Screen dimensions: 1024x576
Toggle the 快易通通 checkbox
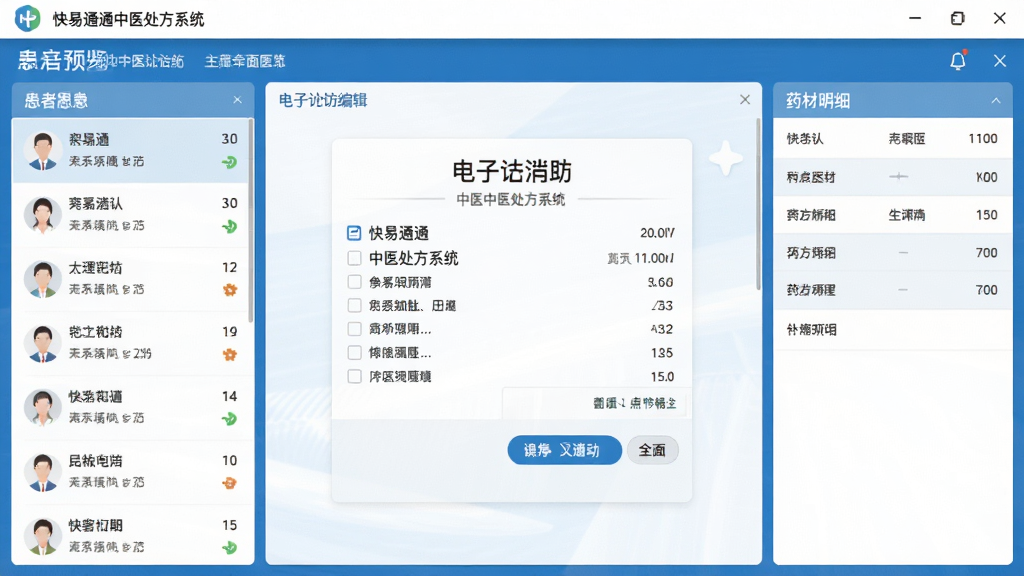[x=354, y=233]
